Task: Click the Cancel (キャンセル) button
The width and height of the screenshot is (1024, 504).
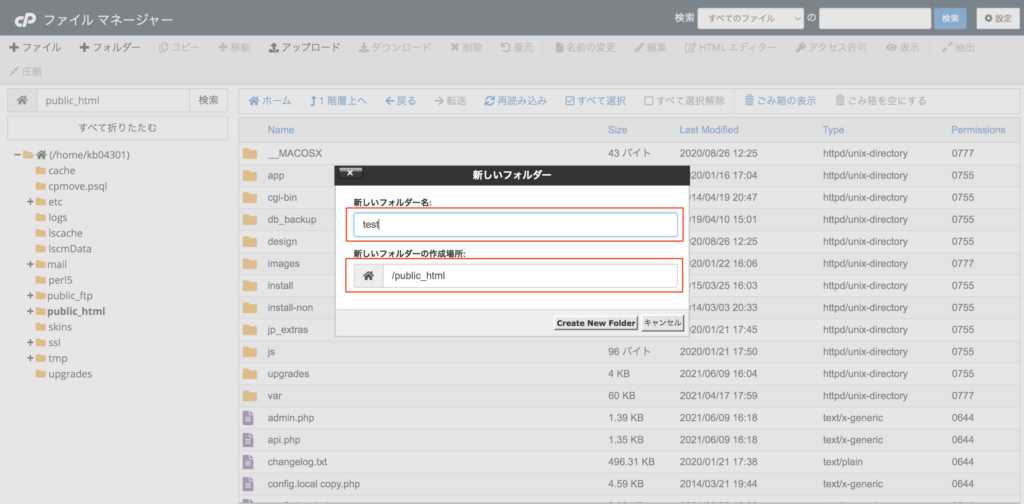Action: (x=662, y=323)
